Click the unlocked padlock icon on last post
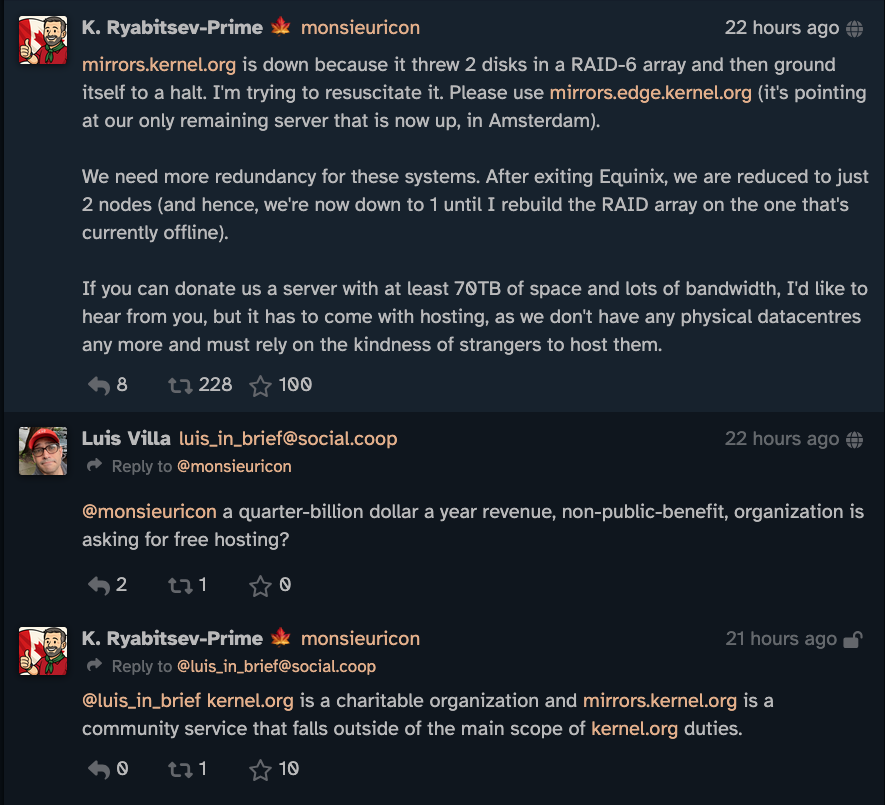Viewport: 885px width, 805px height. tap(853, 639)
